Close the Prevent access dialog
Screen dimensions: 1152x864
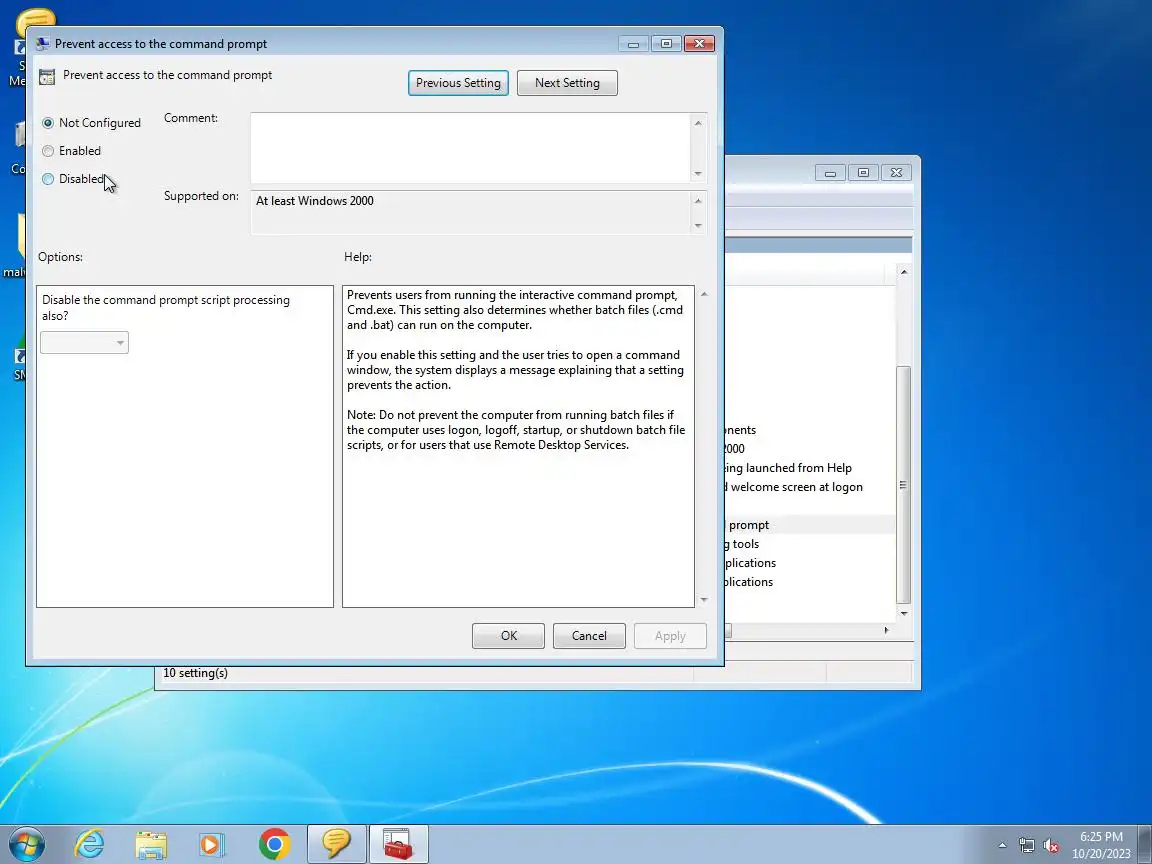(699, 43)
